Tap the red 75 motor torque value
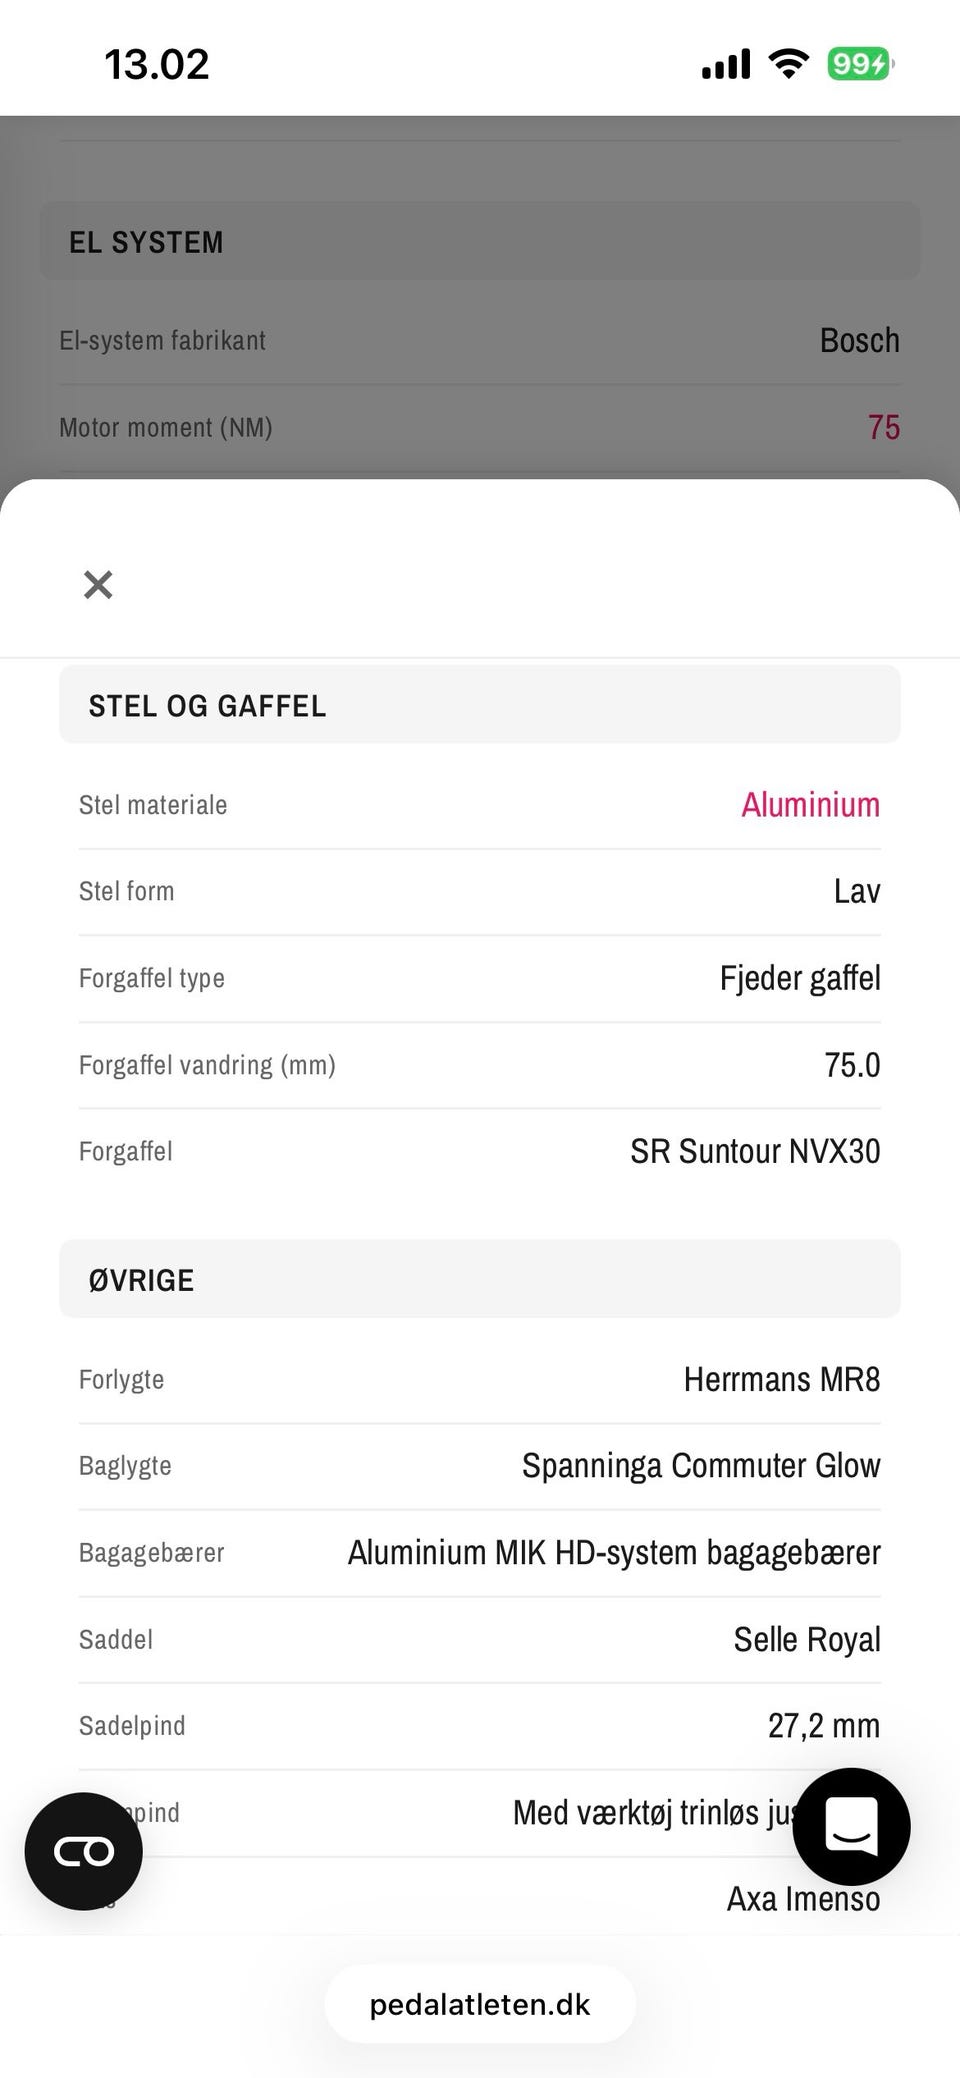The height and width of the screenshot is (2078, 960). [883, 427]
